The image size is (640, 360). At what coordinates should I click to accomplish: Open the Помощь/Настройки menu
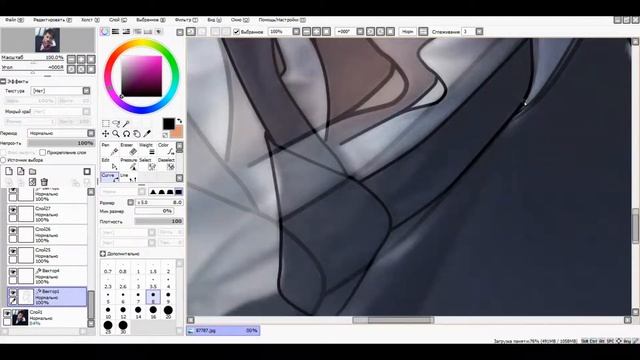[x=282, y=20]
